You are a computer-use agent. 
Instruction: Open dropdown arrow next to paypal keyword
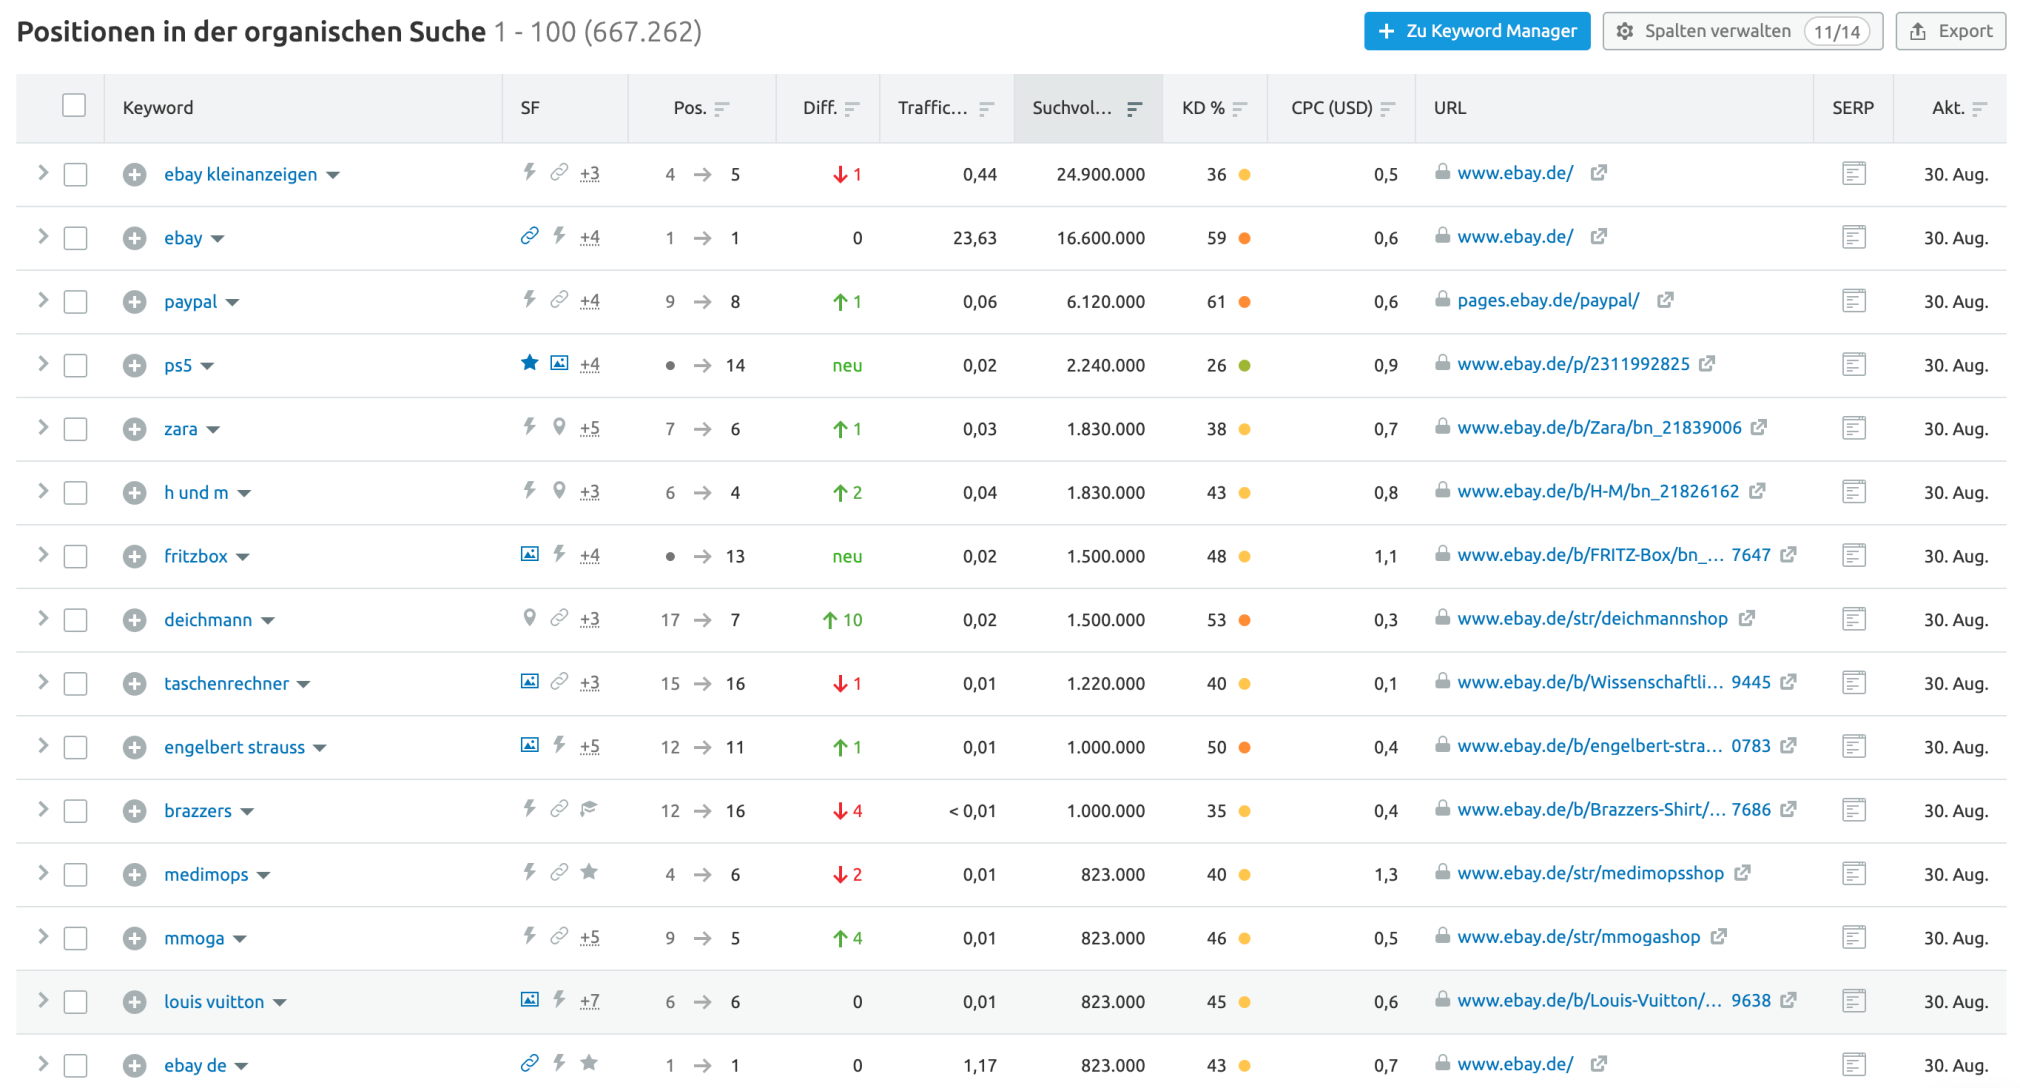click(x=232, y=303)
